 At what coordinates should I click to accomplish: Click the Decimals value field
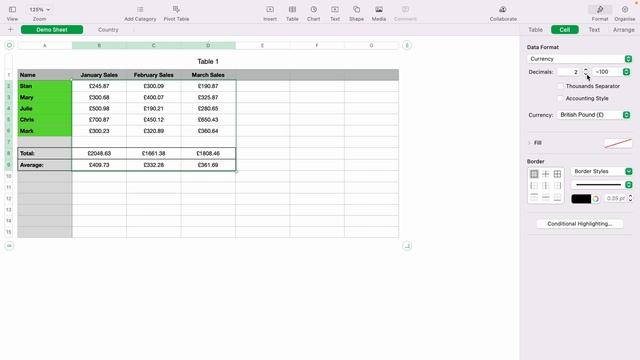click(569, 72)
